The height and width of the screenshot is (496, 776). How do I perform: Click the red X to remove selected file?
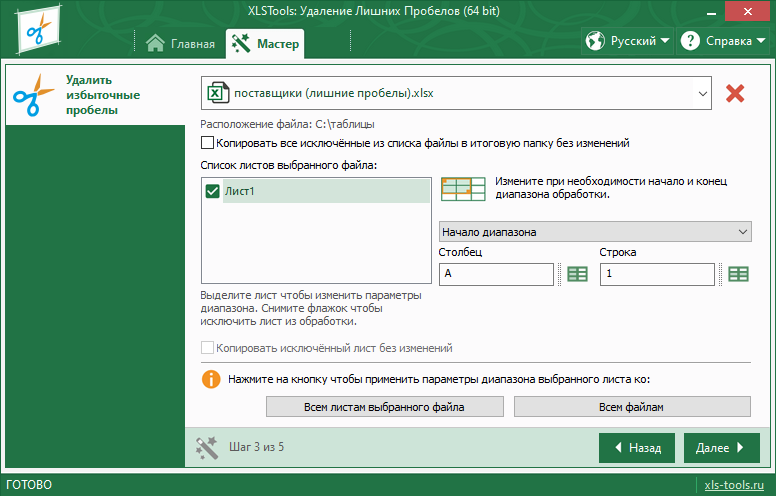(735, 94)
